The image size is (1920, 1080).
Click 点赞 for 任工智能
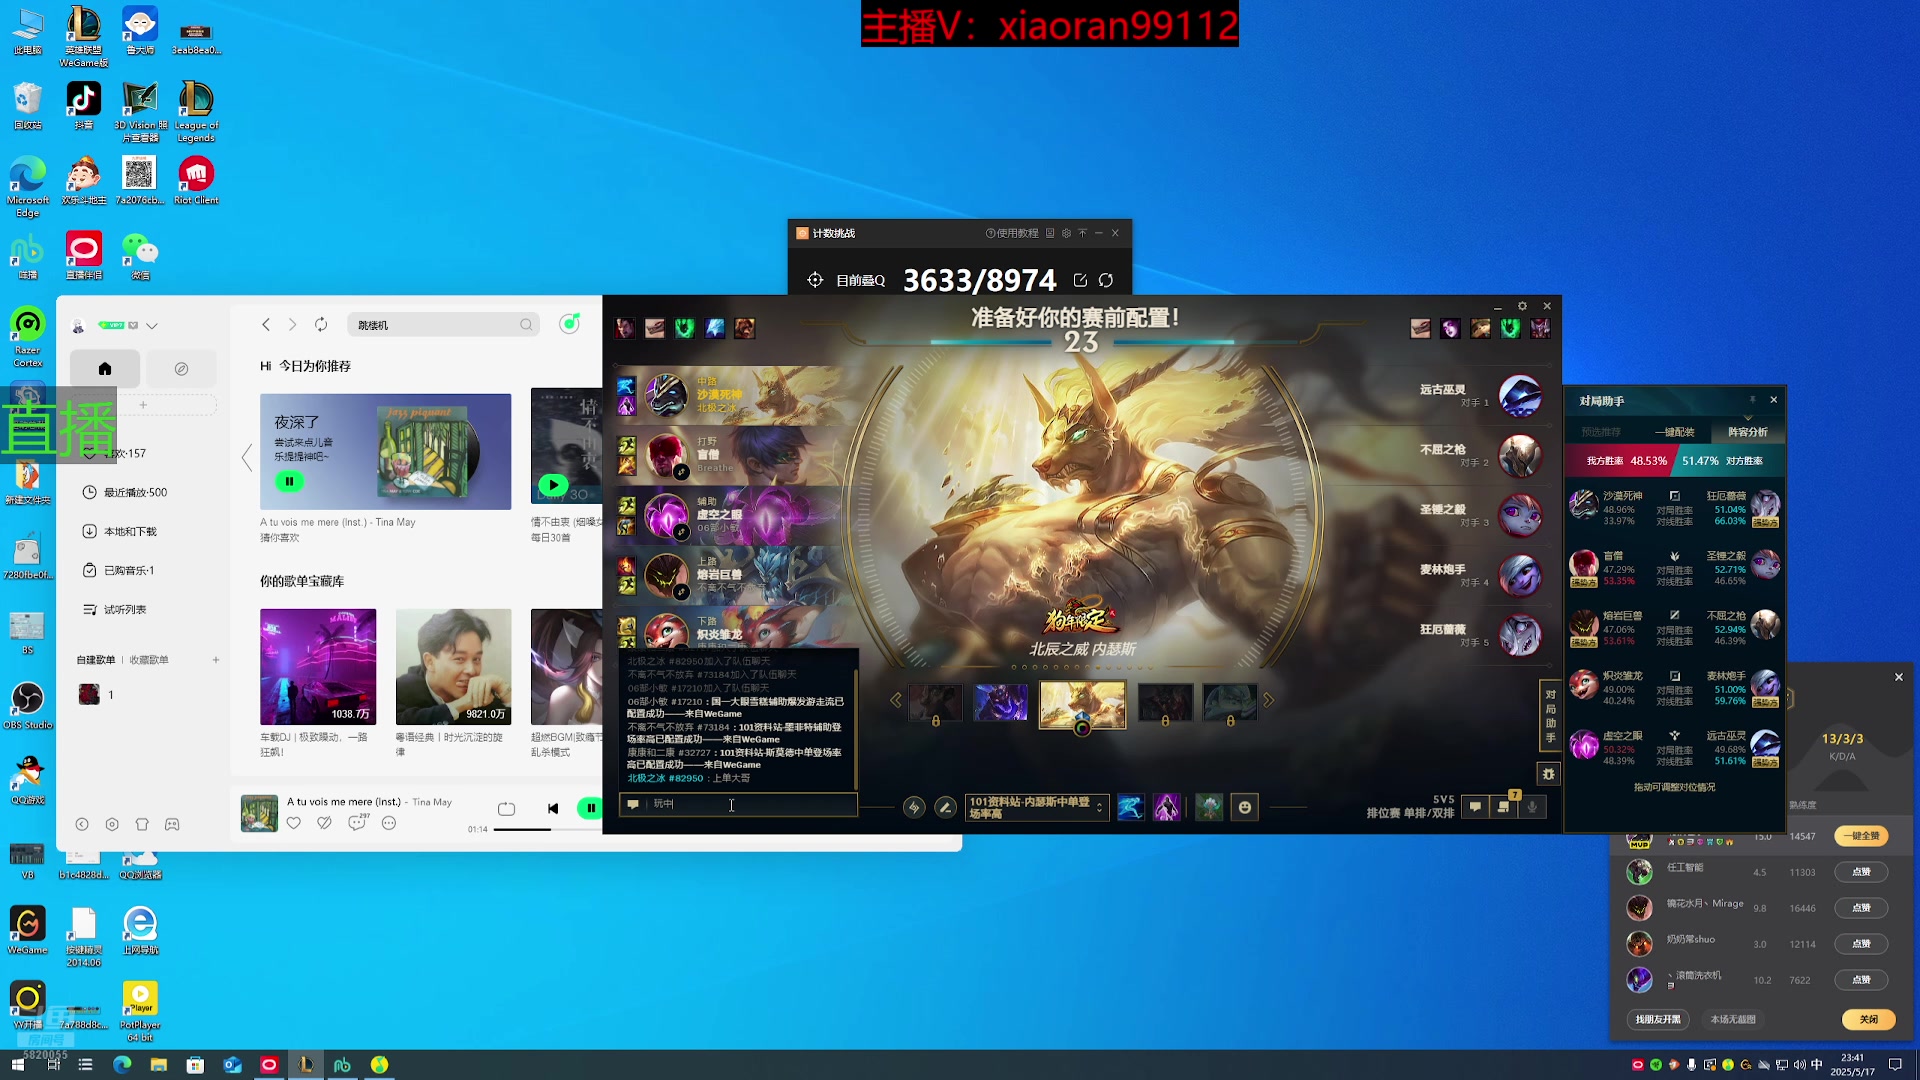click(1861, 872)
